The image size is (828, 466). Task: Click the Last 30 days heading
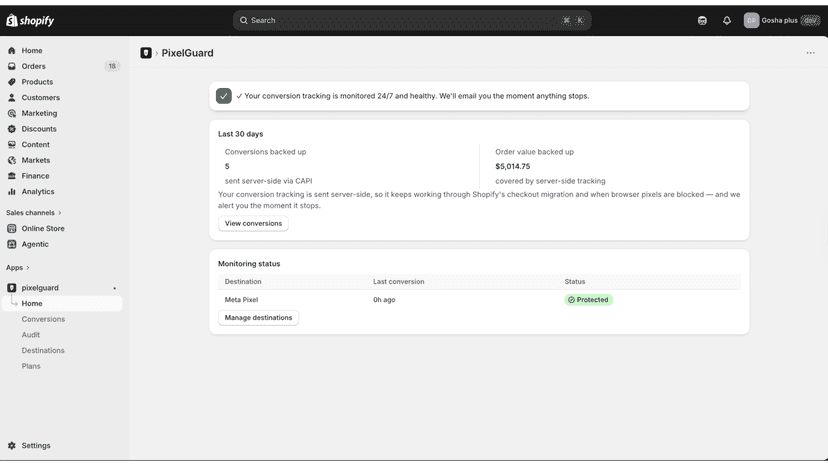(x=240, y=134)
